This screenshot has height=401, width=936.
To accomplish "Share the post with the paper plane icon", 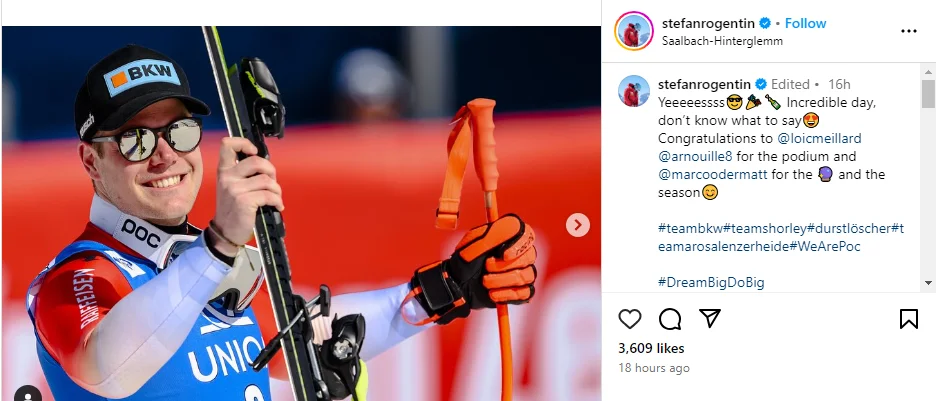I will click(x=710, y=318).
